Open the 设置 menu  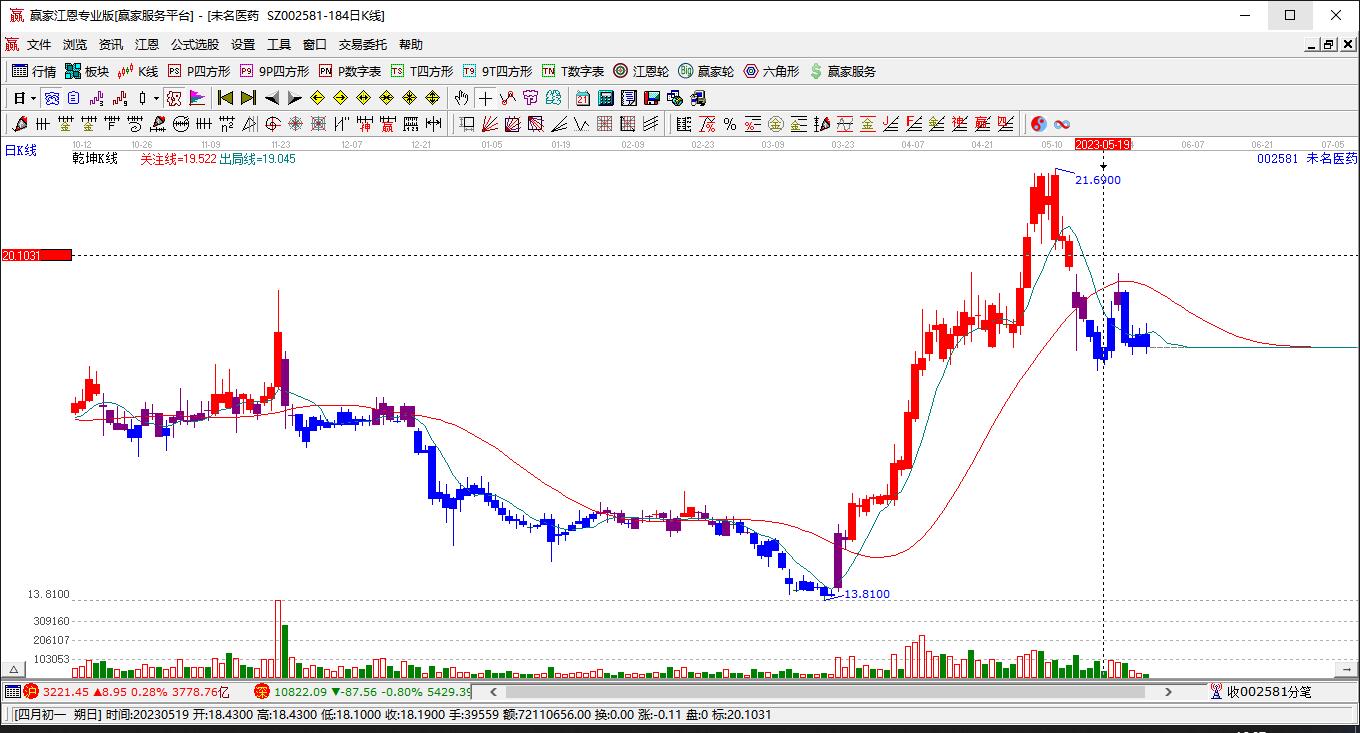click(243, 45)
